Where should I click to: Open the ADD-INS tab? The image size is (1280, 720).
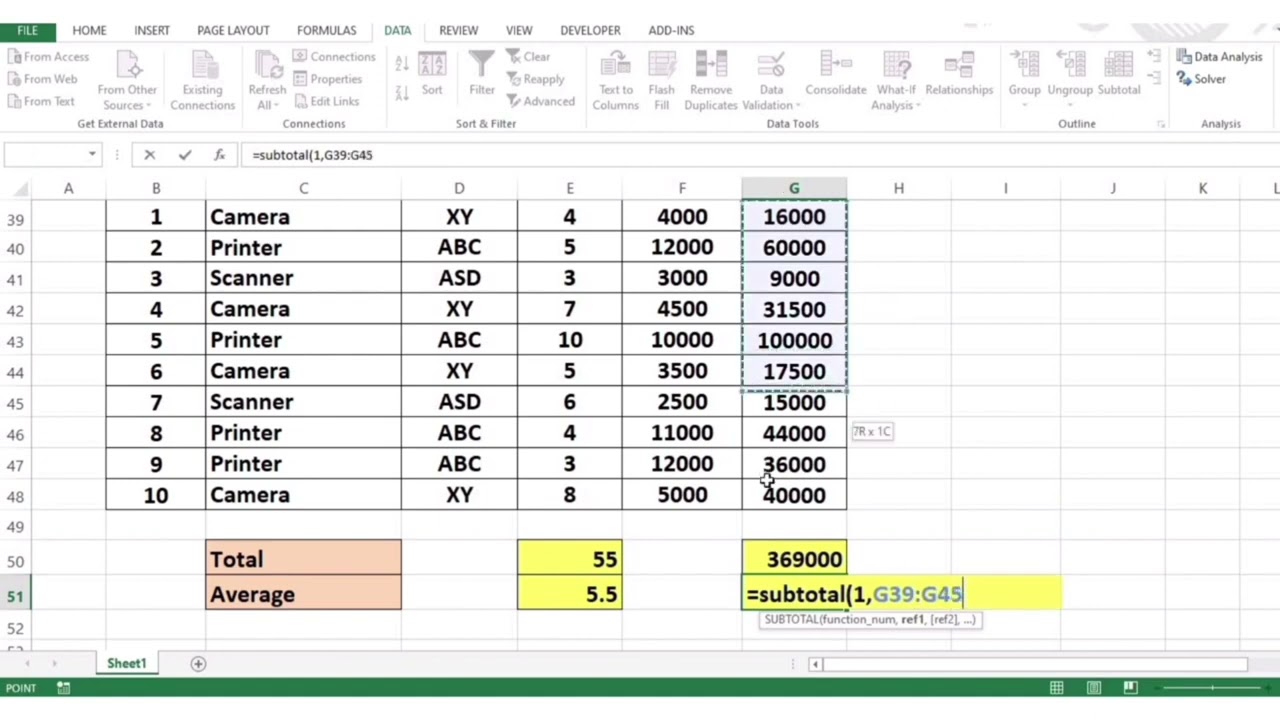(671, 30)
